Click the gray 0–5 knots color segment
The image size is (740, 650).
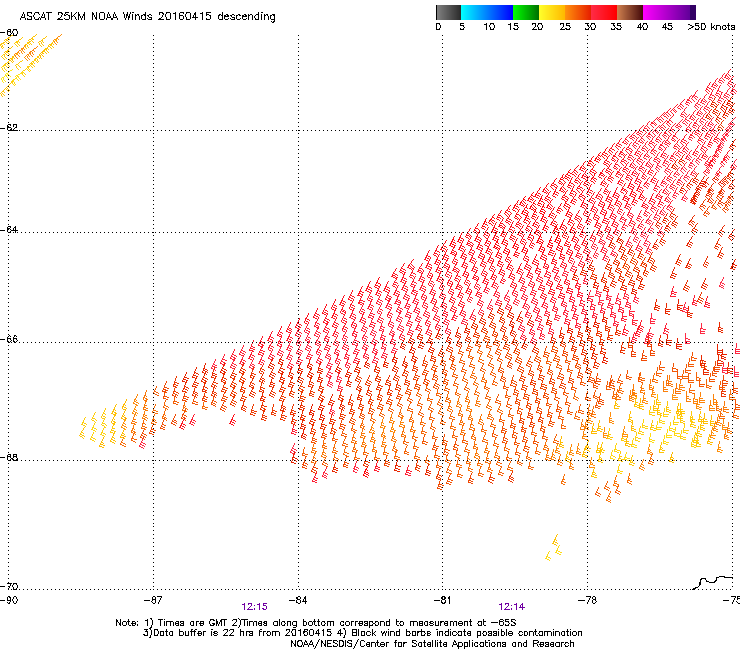(x=448, y=12)
